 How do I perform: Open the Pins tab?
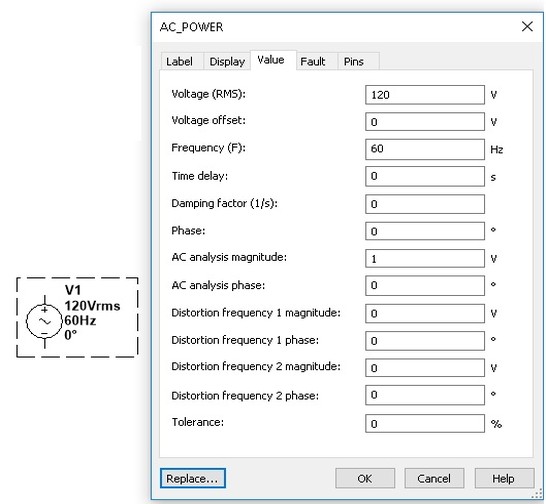(353, 62)
